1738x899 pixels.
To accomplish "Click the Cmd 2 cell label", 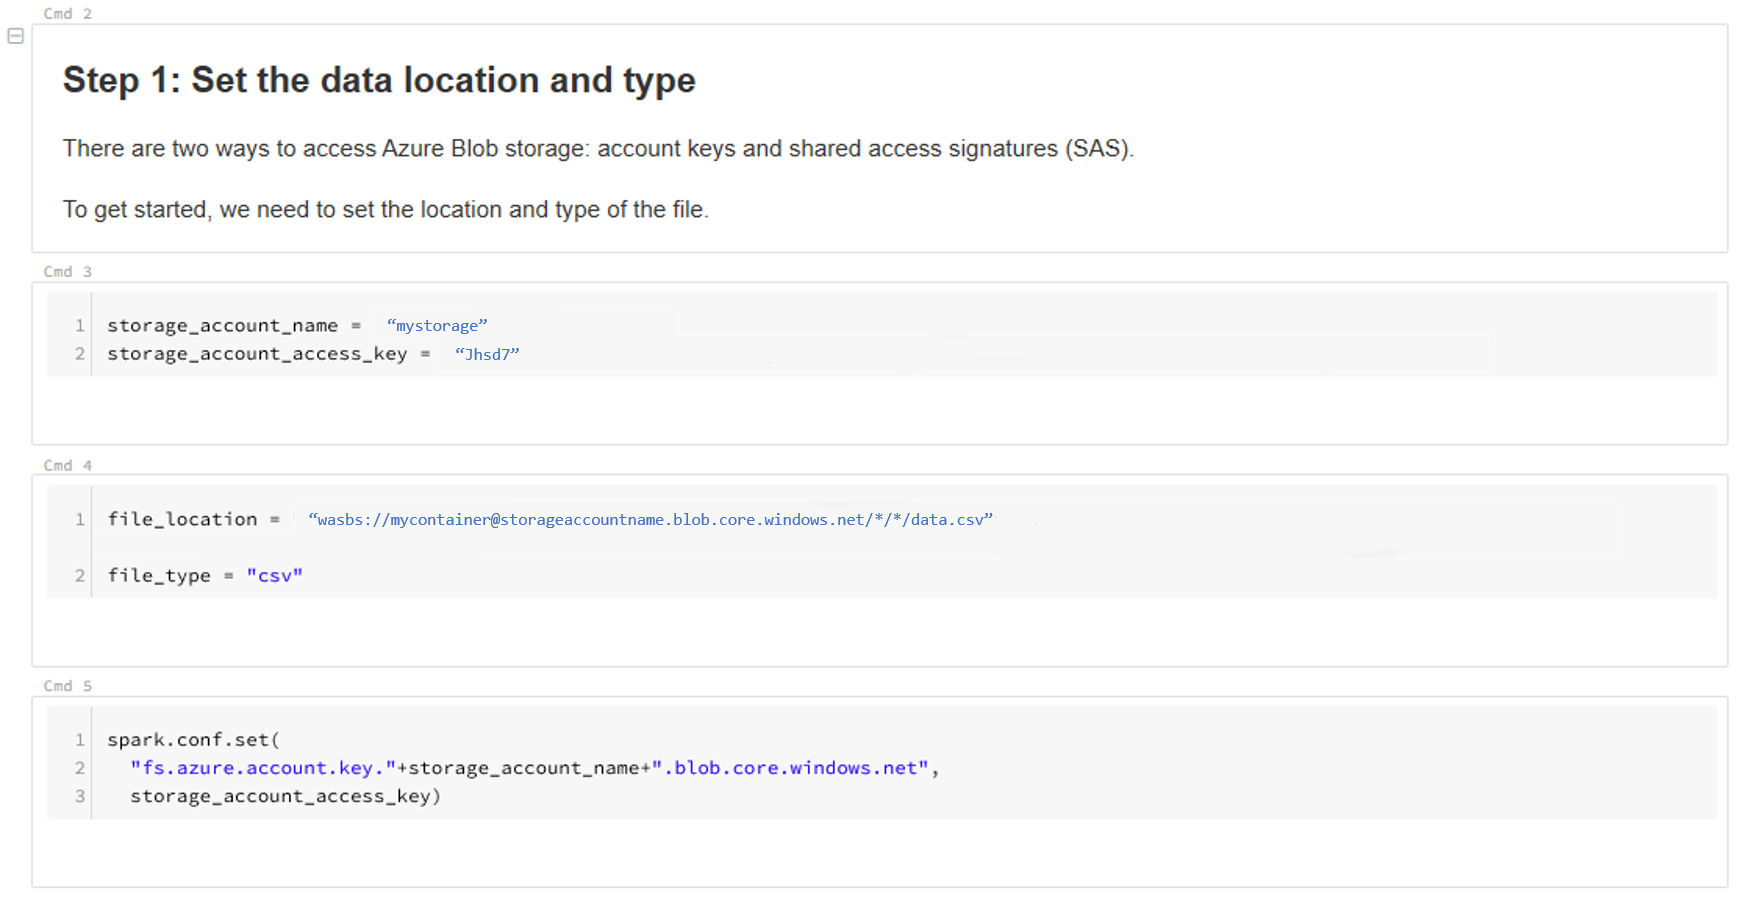I will point(67,14).
